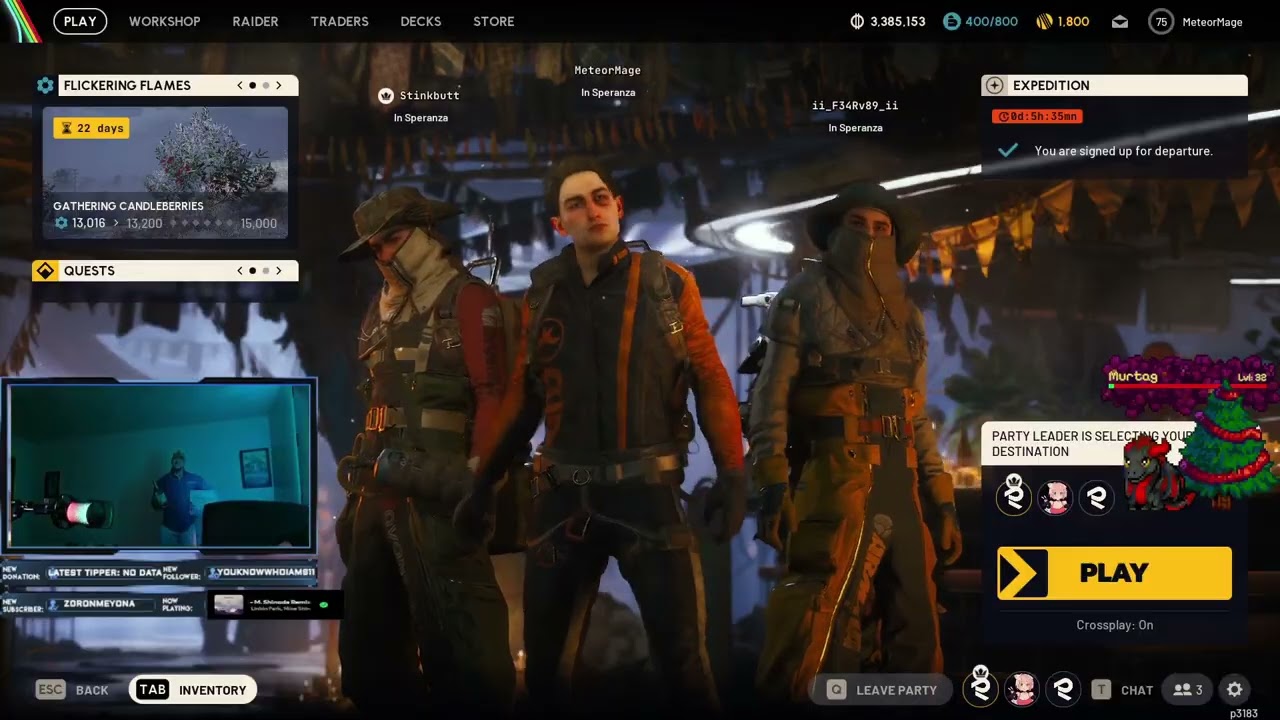The image size is (1280, 720).
Task: Click the coin currency icon beside 3,385,153
Action: [857, 21]
